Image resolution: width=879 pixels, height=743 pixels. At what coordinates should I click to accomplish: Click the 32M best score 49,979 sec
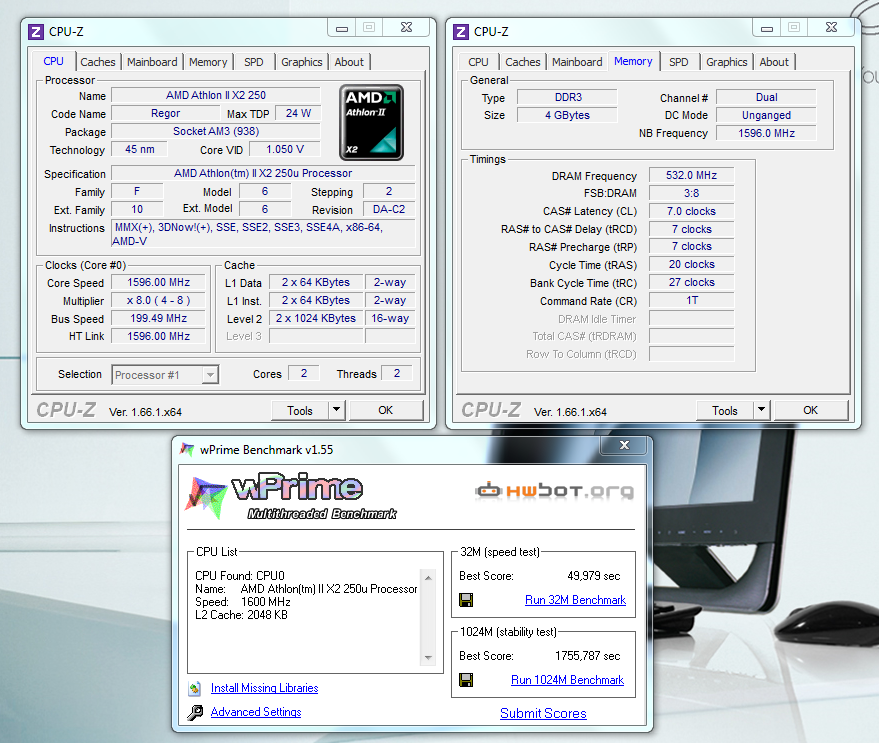pyautogui.click(x=594, y=576)
